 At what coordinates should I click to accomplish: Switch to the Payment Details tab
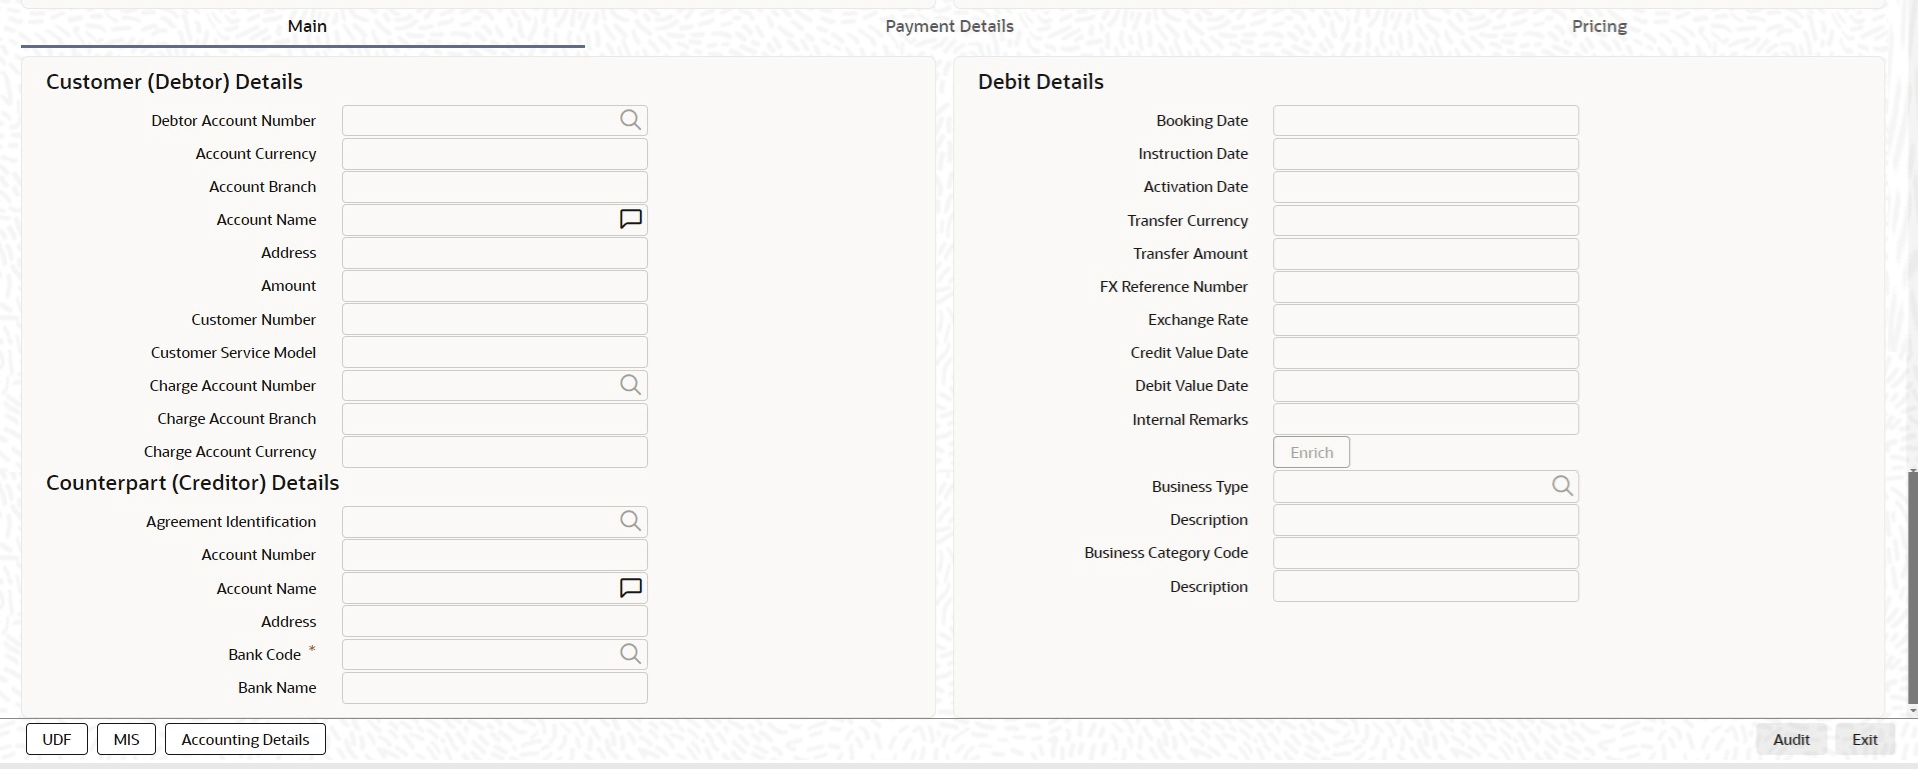[x=949, y=26]
